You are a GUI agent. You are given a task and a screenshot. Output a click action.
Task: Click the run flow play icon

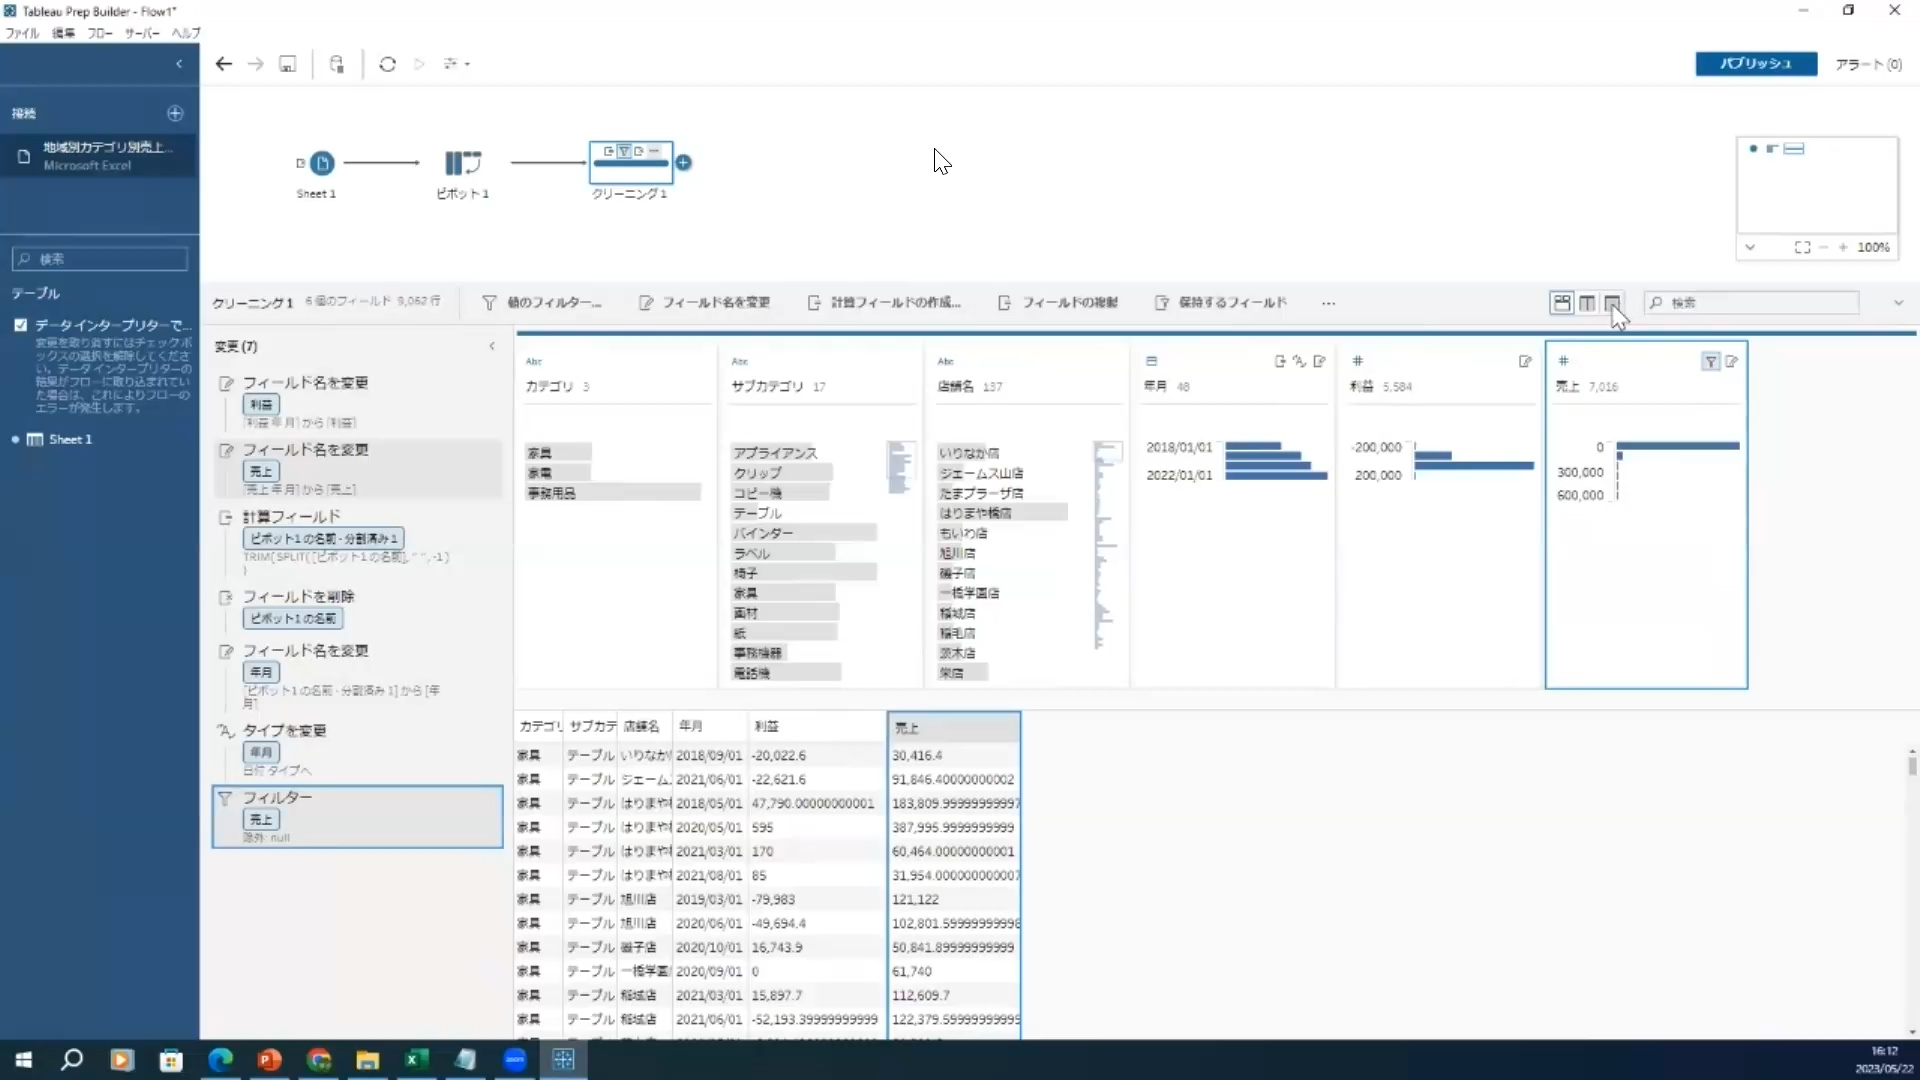click(419, 64)
